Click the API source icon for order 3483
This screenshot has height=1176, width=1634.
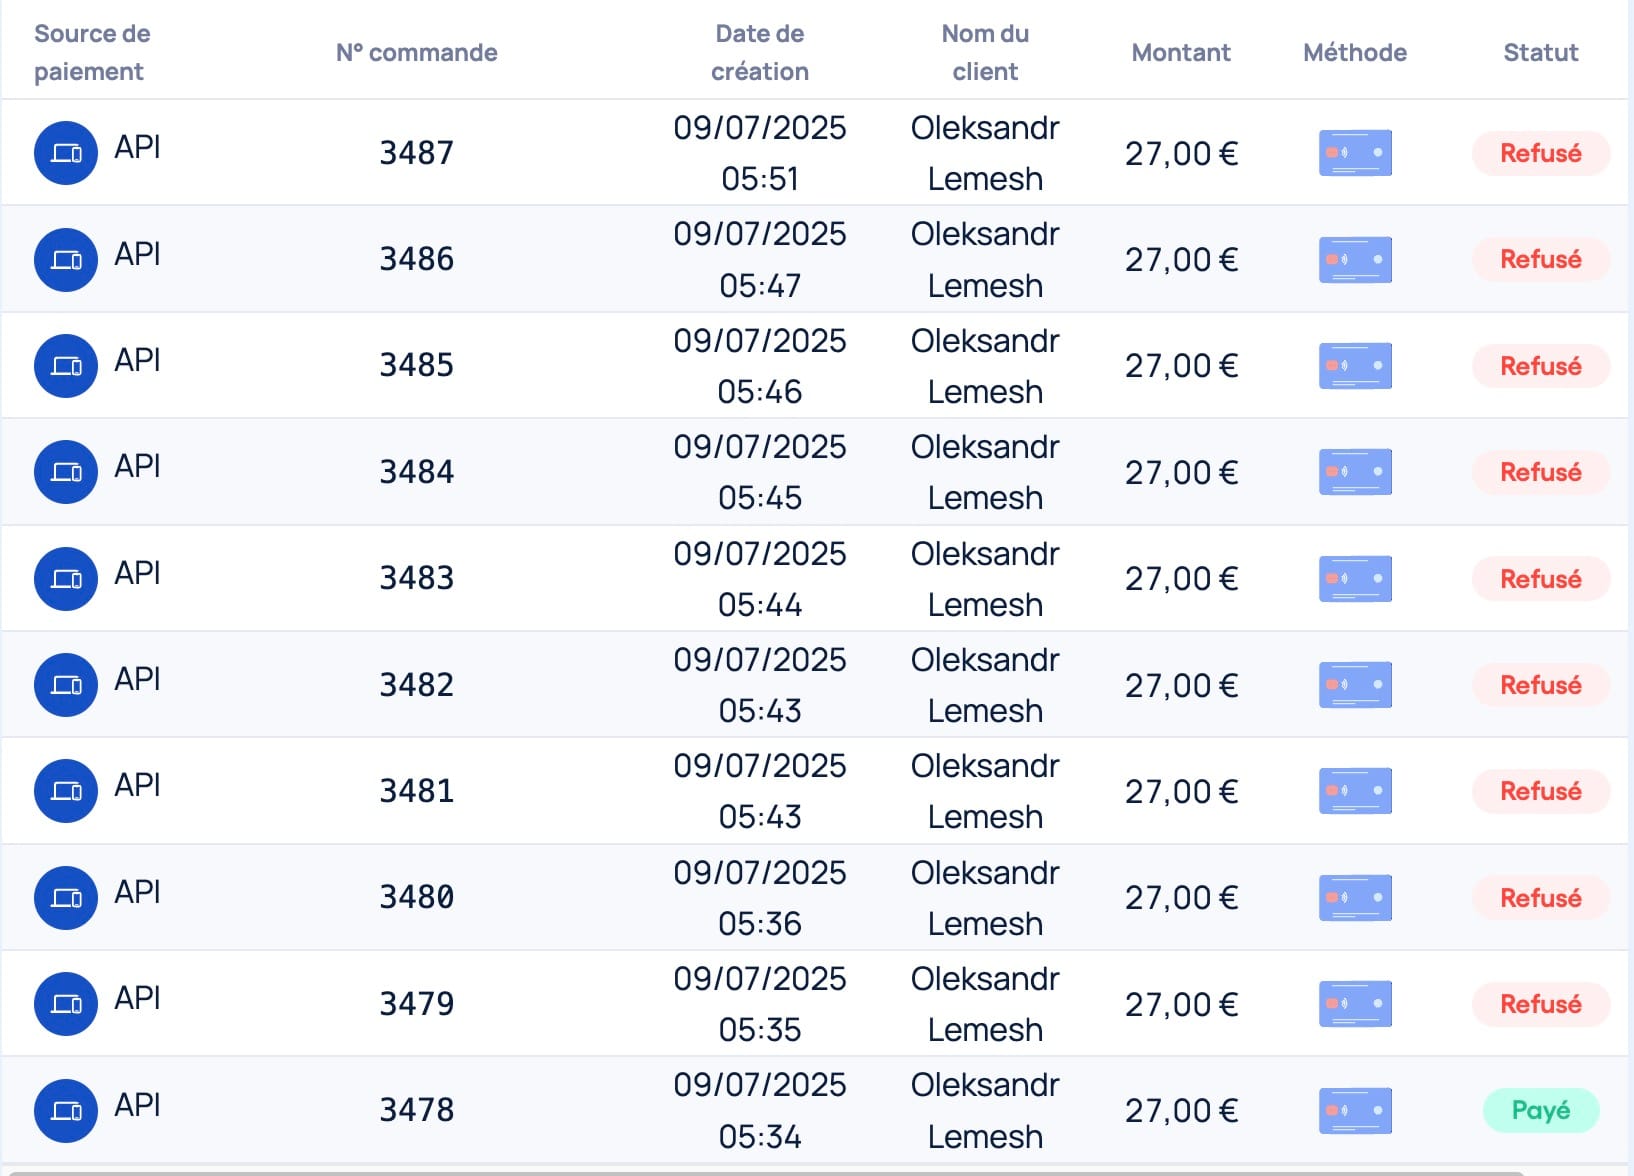point(66,579)
